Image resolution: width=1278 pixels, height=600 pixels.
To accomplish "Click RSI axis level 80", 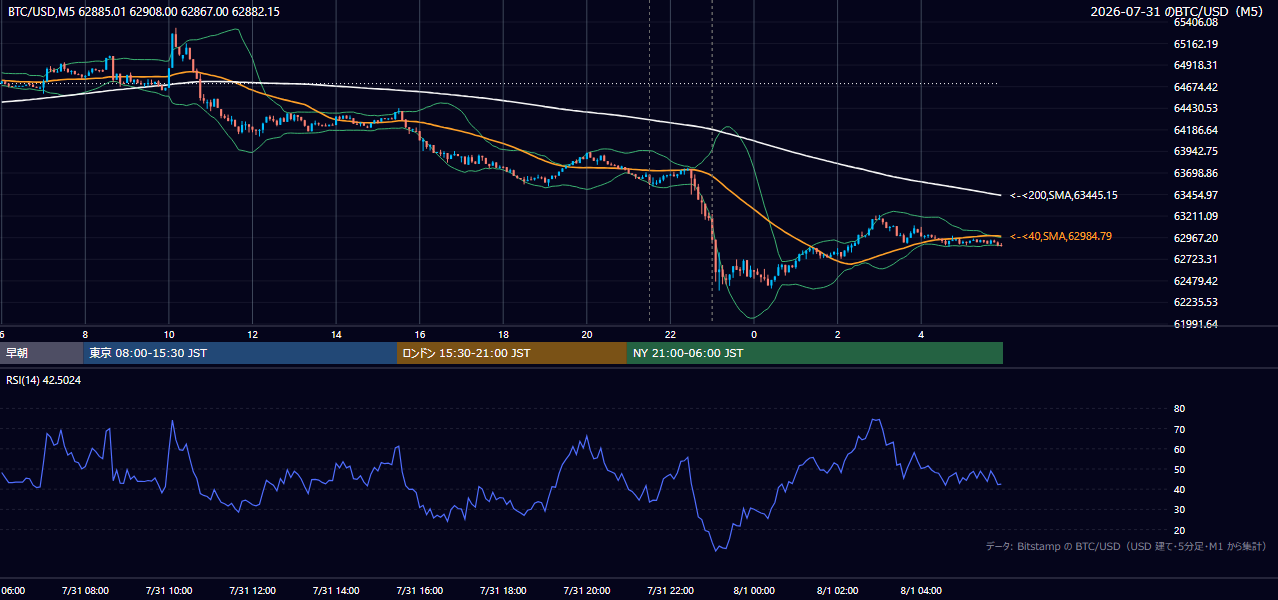I will (1179, 409).
